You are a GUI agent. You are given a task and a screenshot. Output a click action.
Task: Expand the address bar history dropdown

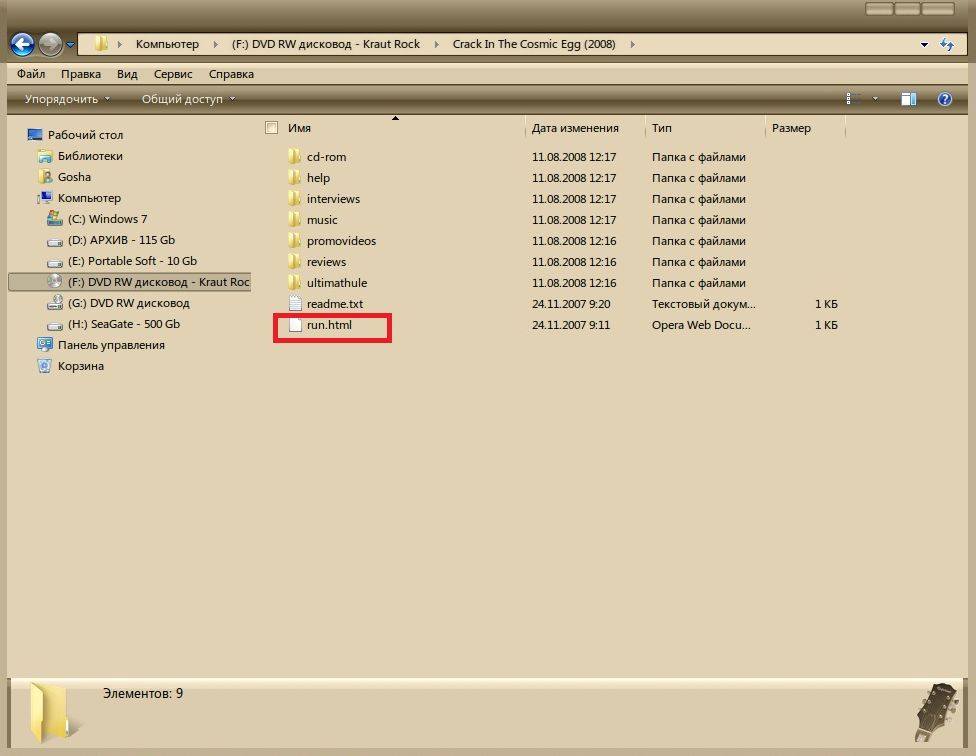click(923, 45)
